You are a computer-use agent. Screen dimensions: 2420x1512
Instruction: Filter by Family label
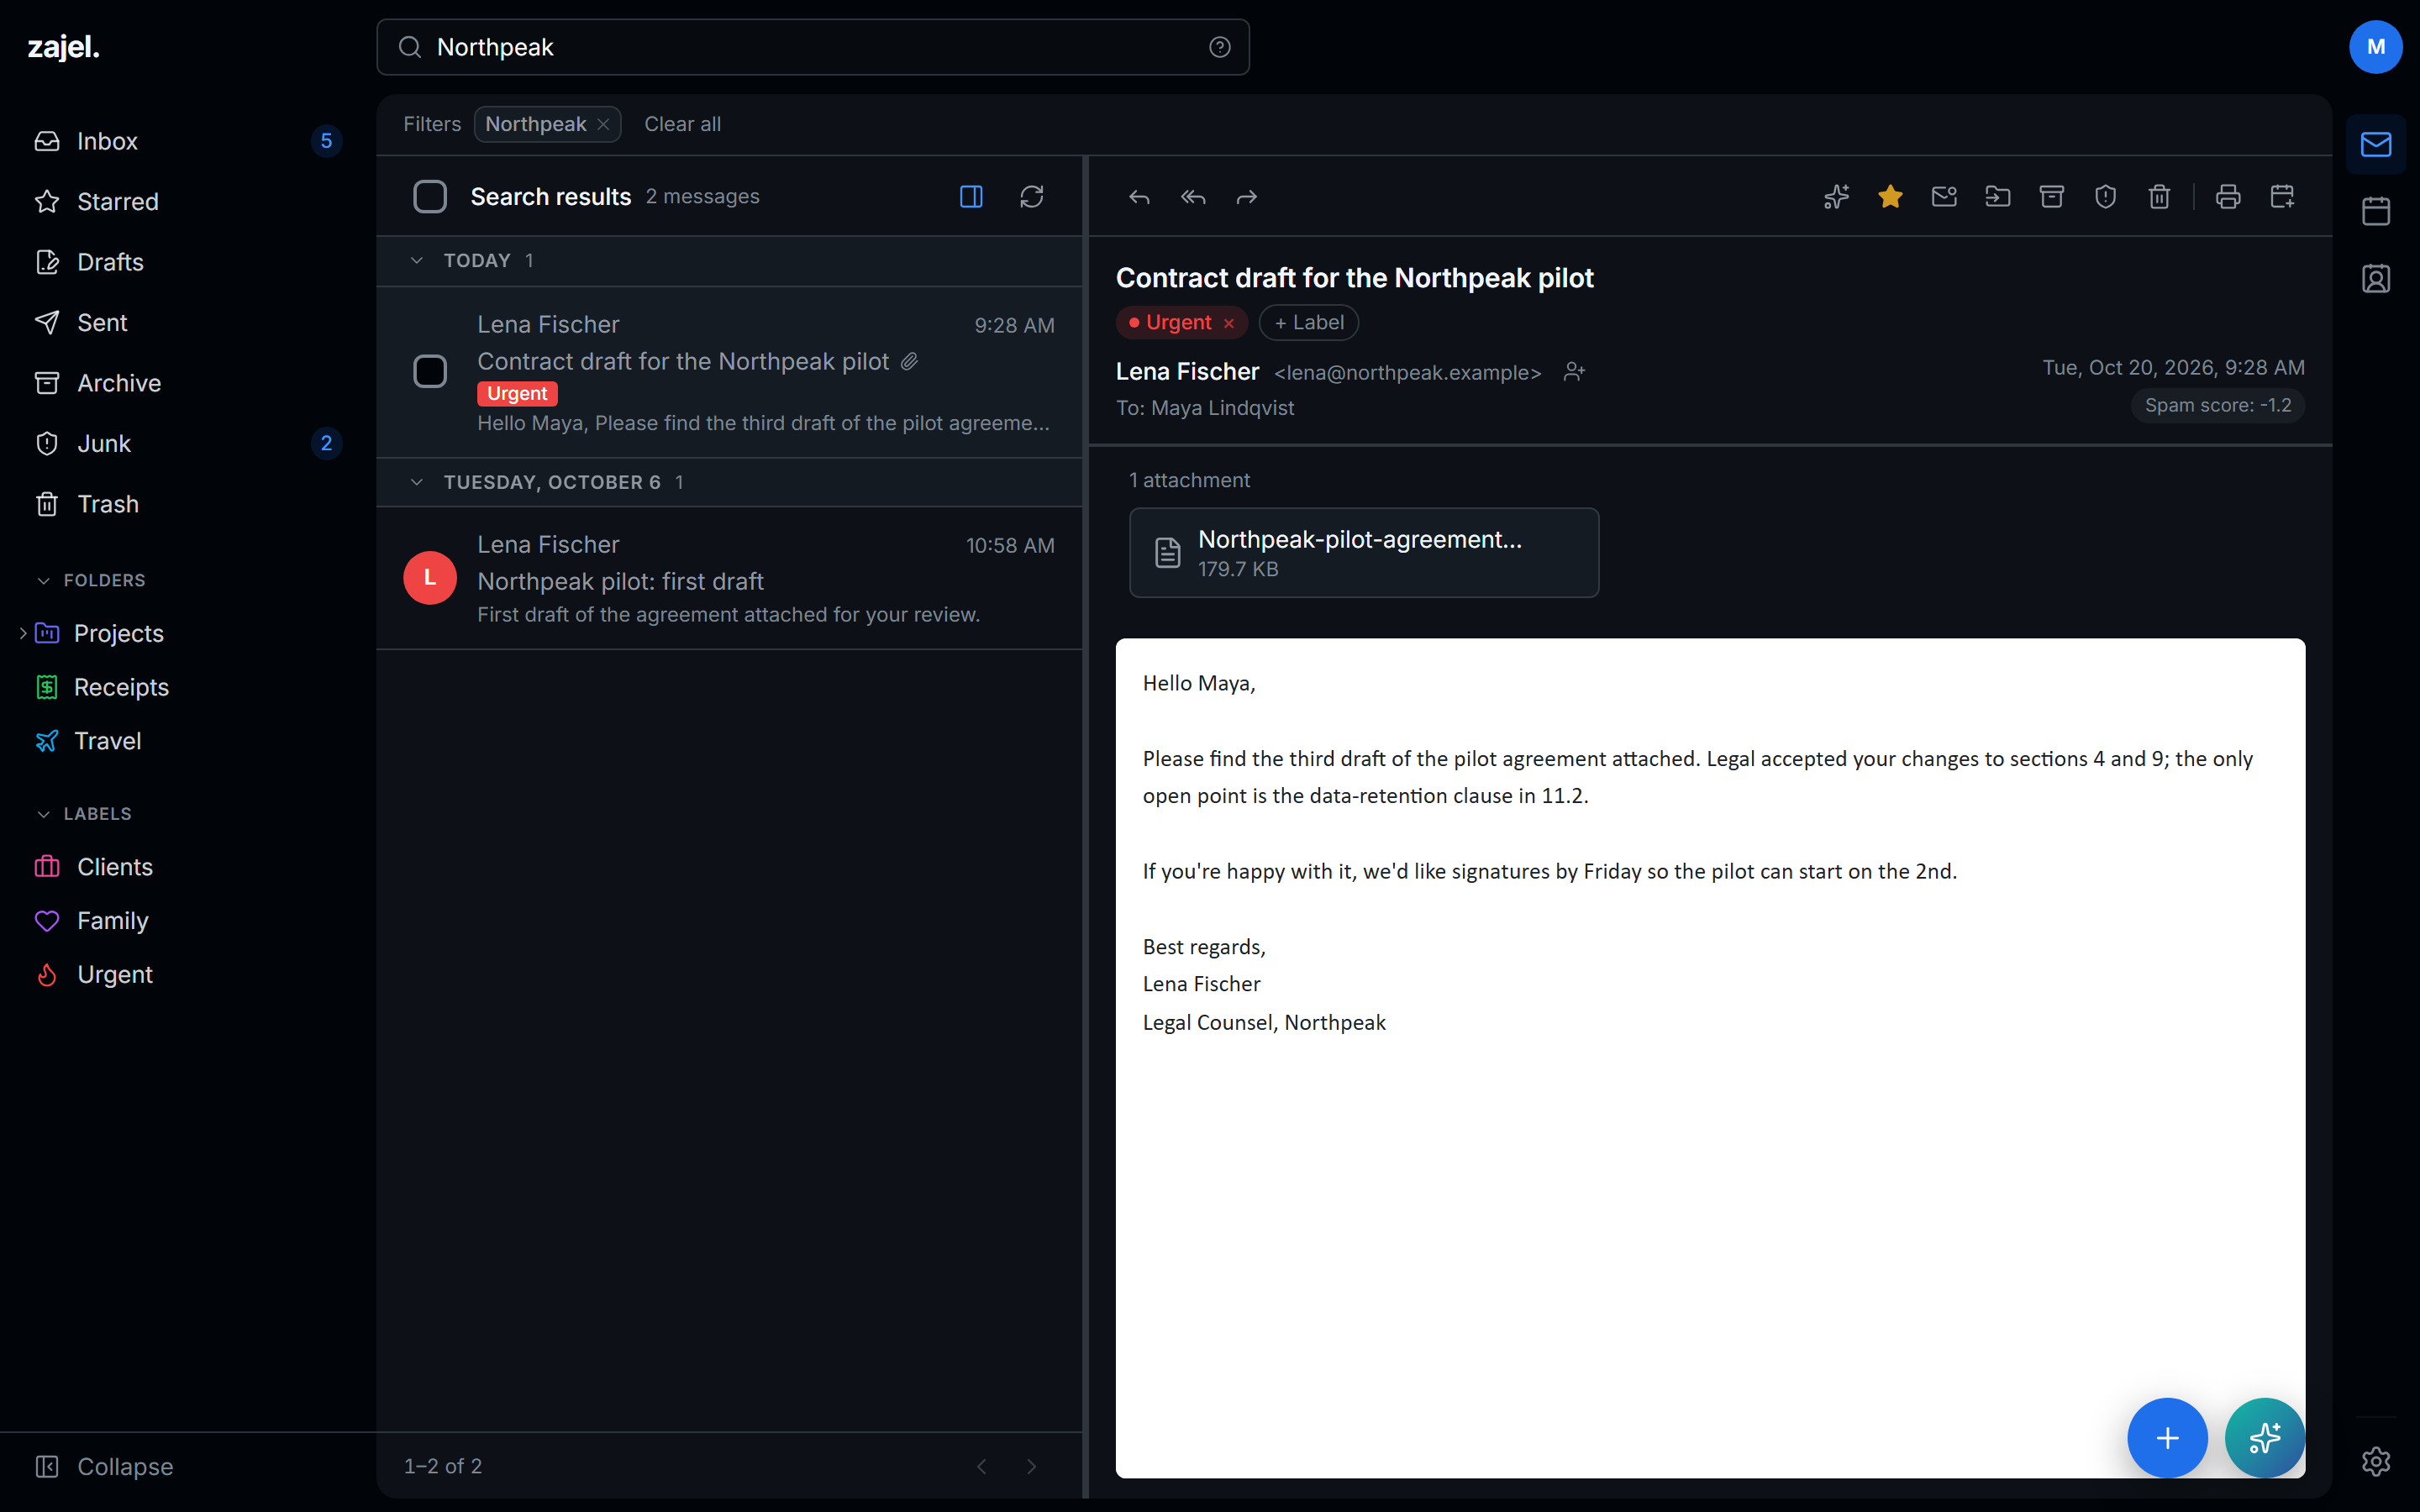click(188, 921)
